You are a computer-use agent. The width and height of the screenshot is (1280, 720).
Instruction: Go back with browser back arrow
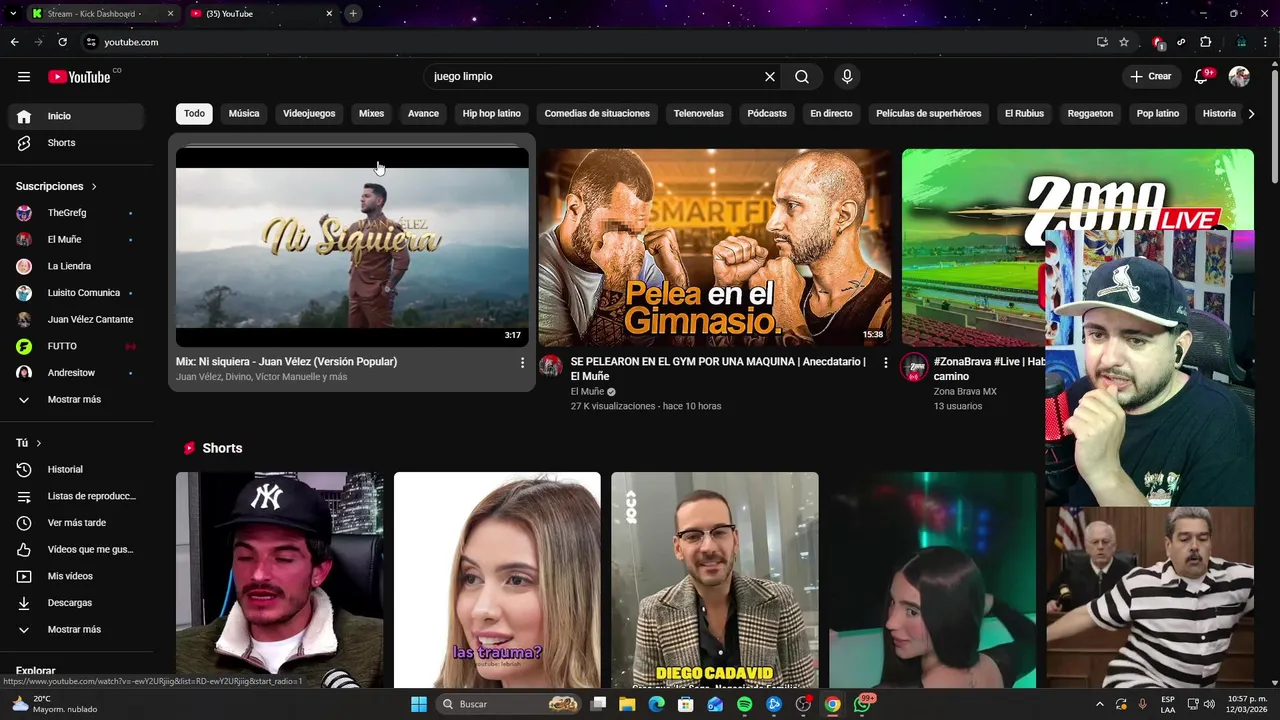tap(14, 42)
